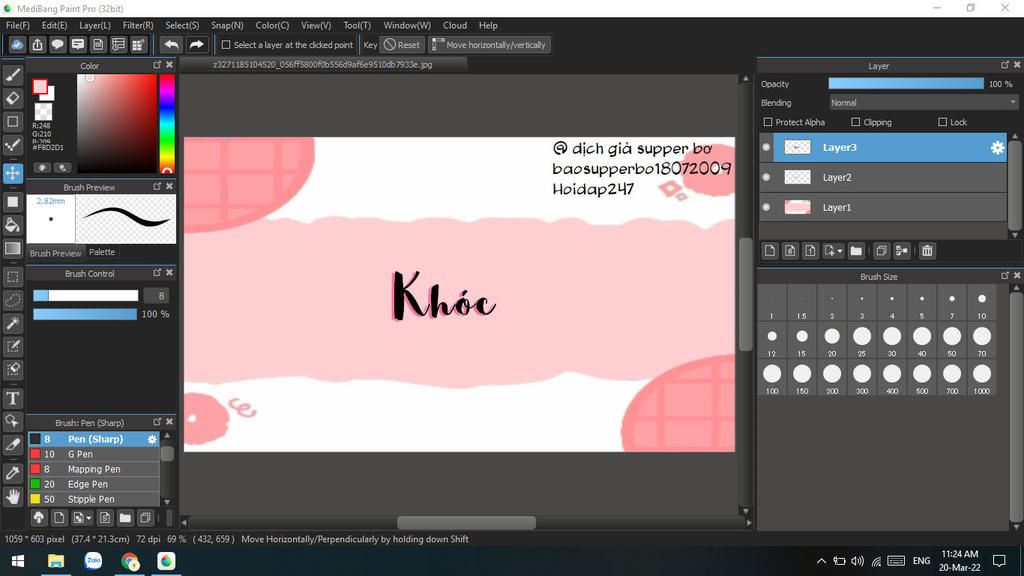Screen dimensions: 1024x576
Task: Open Pen (Sharp) brush settings gear
Action: point(152,440)
